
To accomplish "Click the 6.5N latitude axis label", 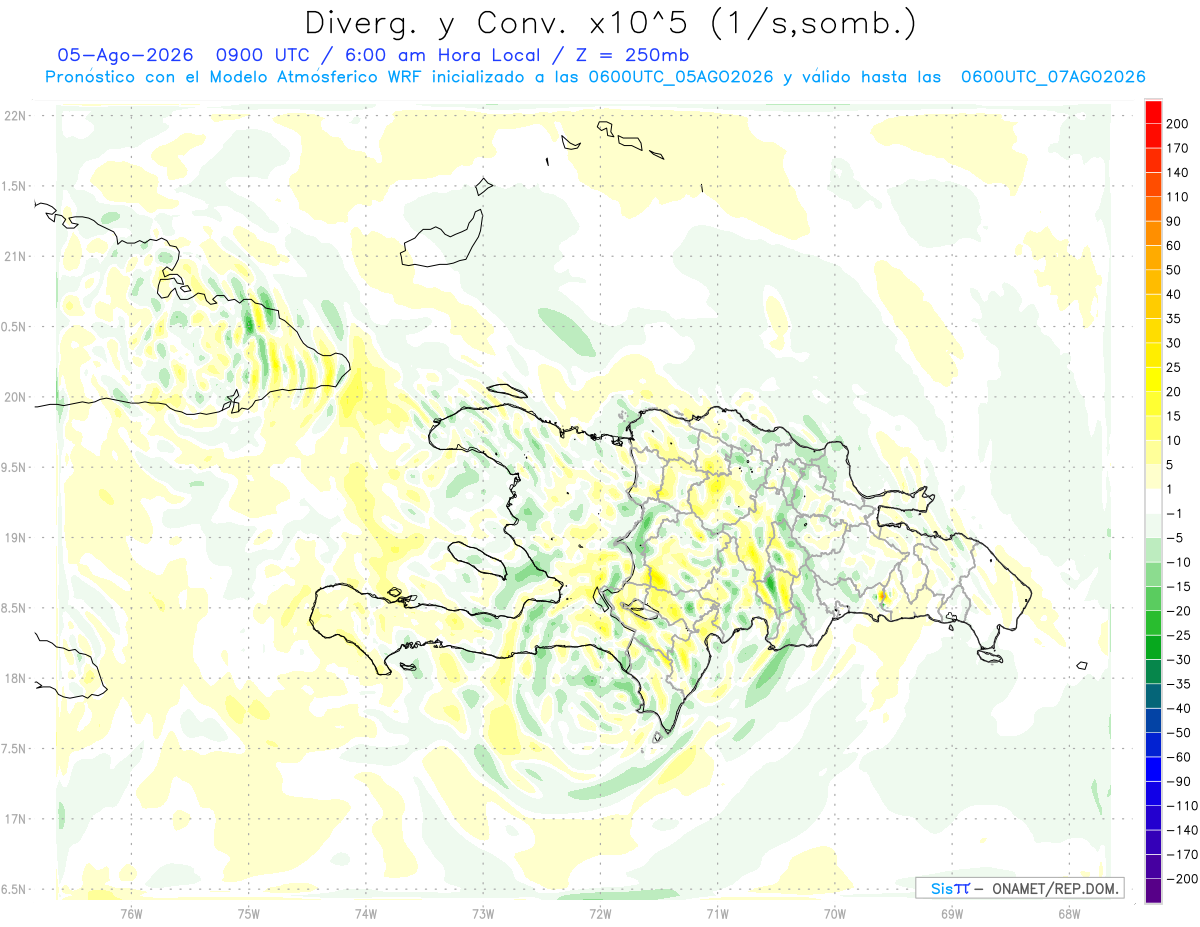I will tap(14, 889).
